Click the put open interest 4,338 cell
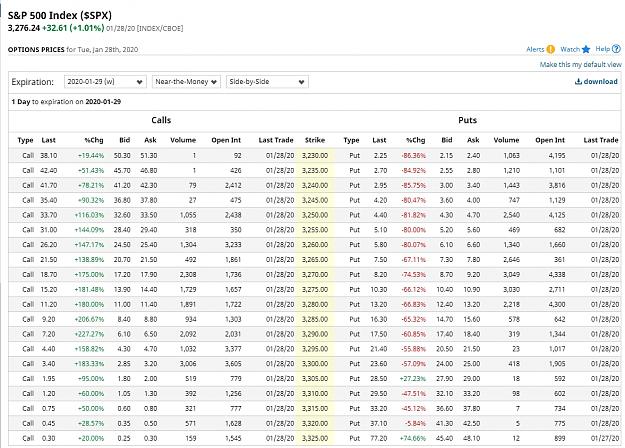 click(x=557, y=275)
